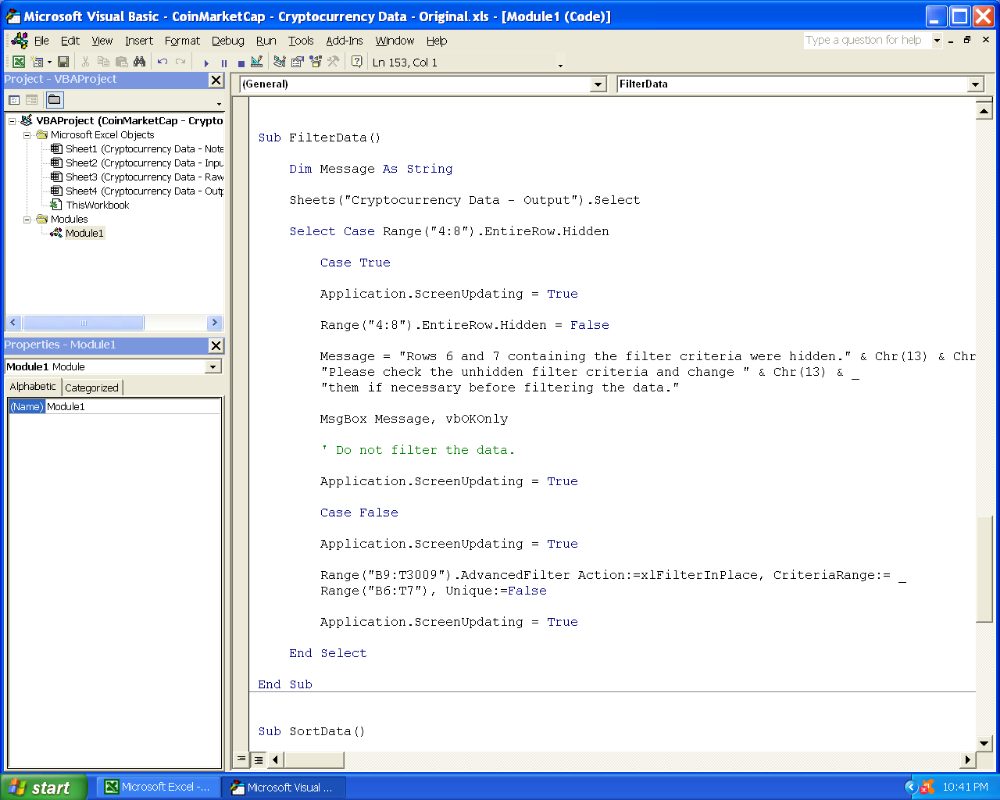Click the Type a question for help box
The width and height of the screenshot is (1000, 800).
(x=867, y=40)
